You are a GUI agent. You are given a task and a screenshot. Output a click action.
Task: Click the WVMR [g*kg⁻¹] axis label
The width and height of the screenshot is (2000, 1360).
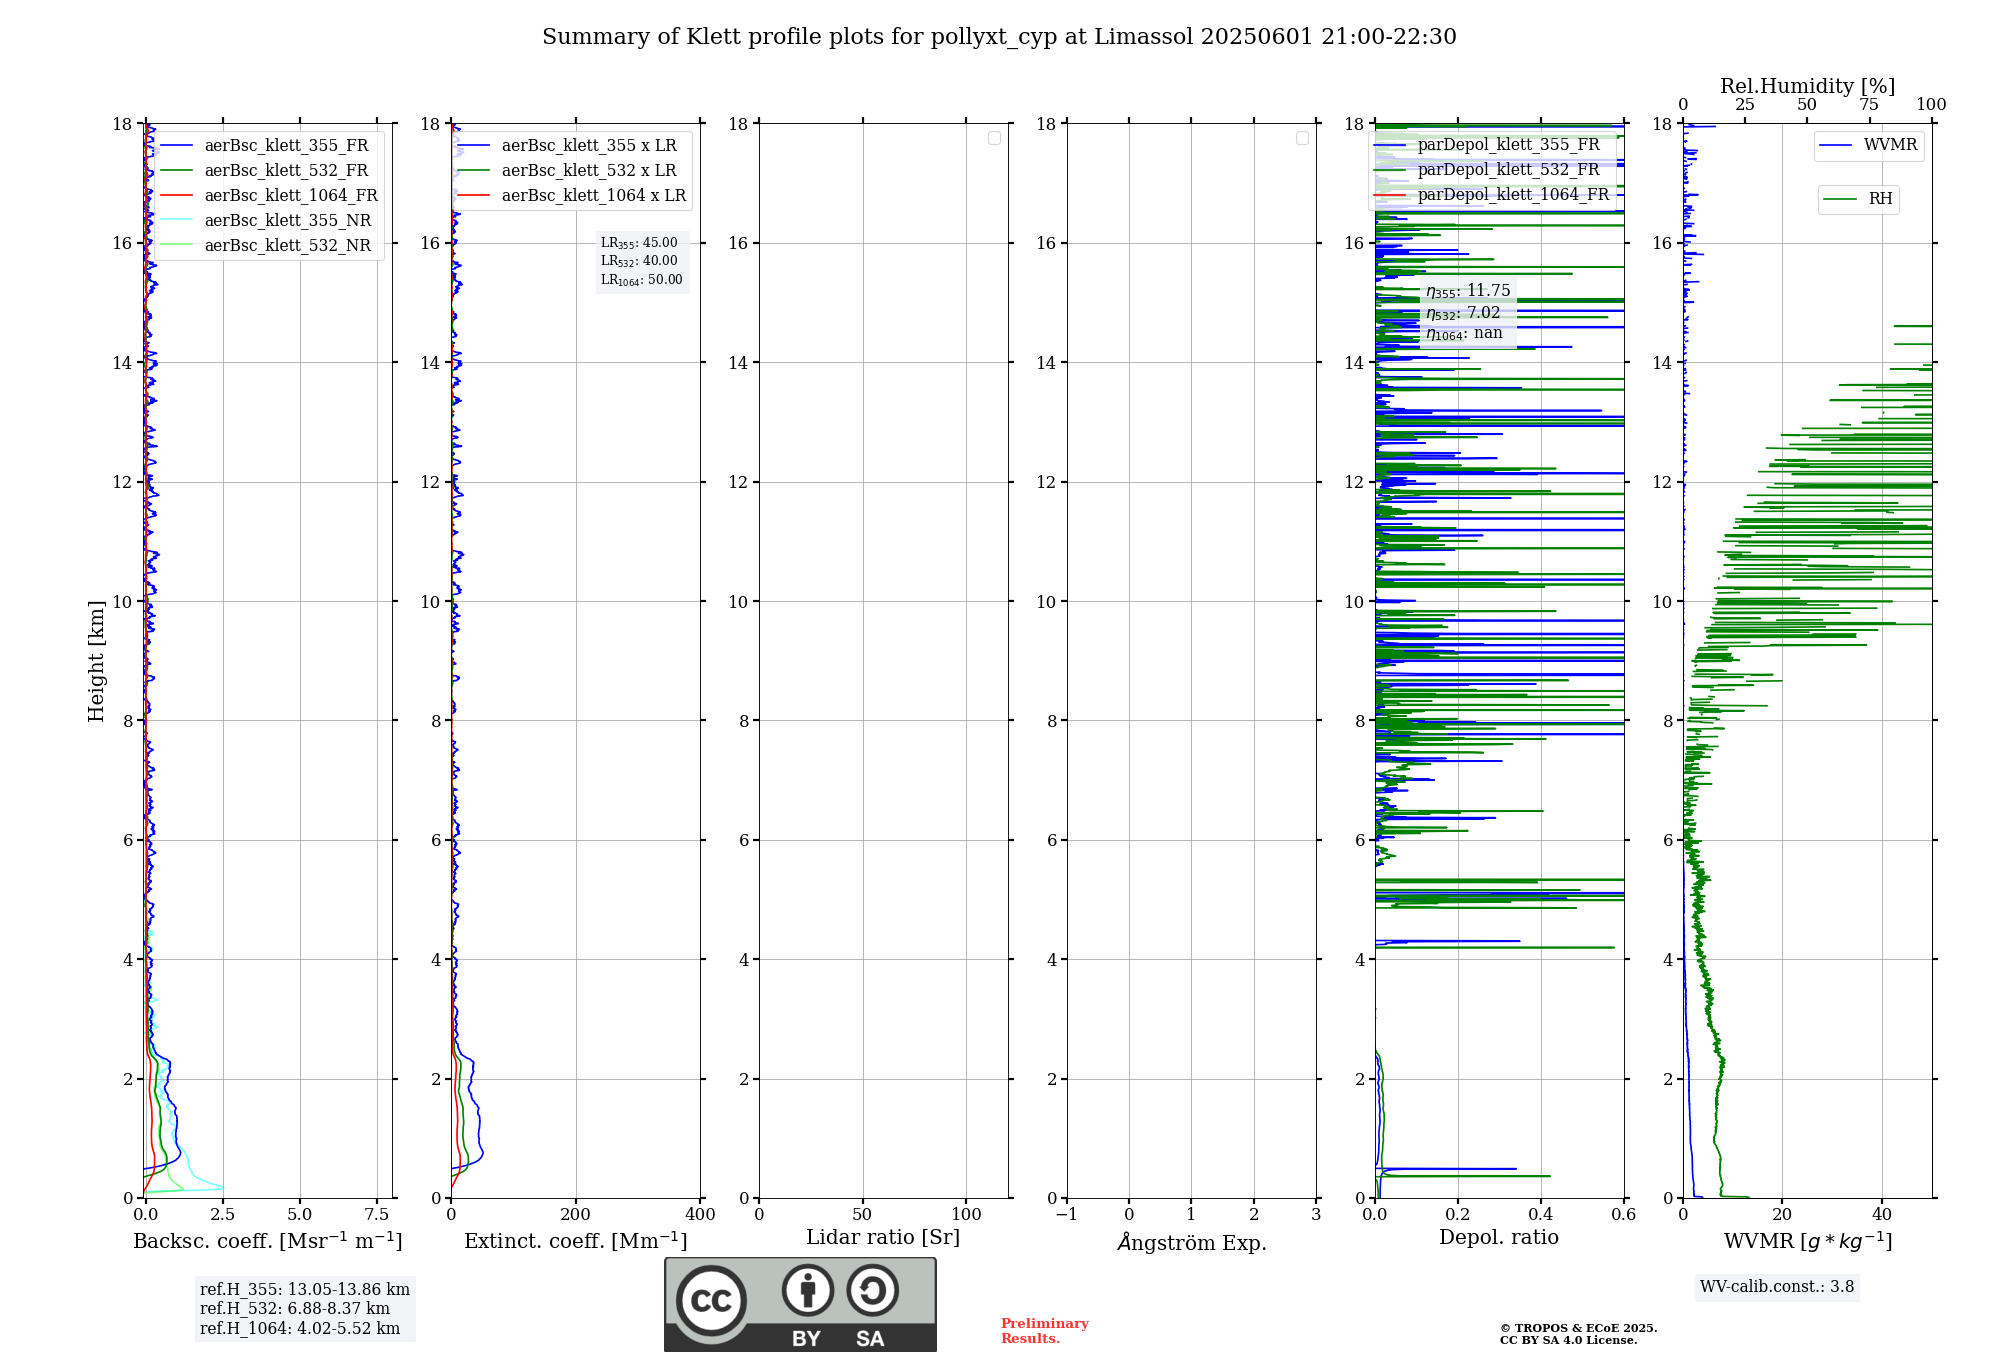click(1808, 1241)
